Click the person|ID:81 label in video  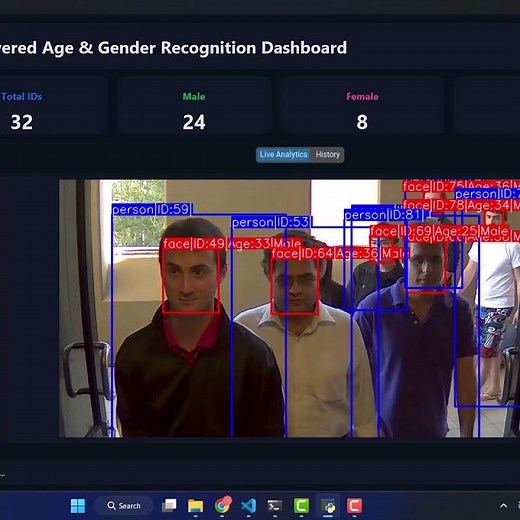point(383,215)
